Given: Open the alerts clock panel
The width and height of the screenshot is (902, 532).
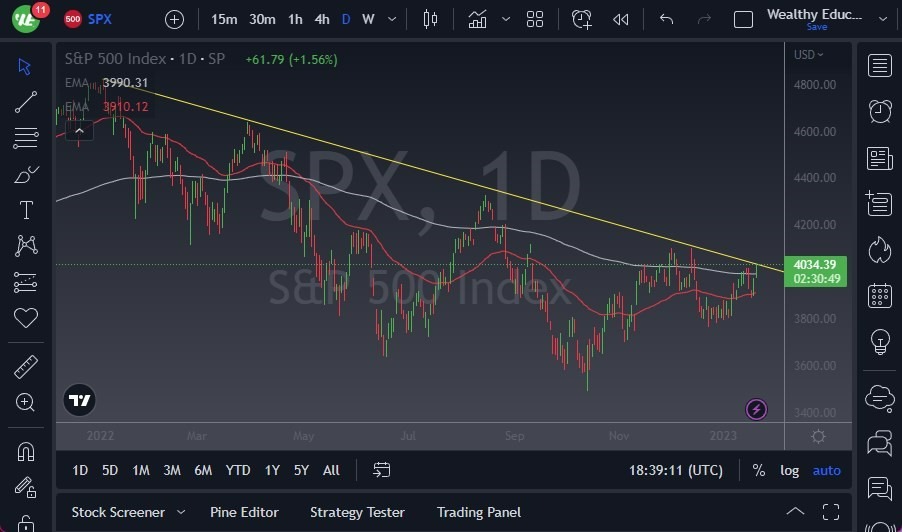Looking at the screenshot, I should click(x=880, y=112).
